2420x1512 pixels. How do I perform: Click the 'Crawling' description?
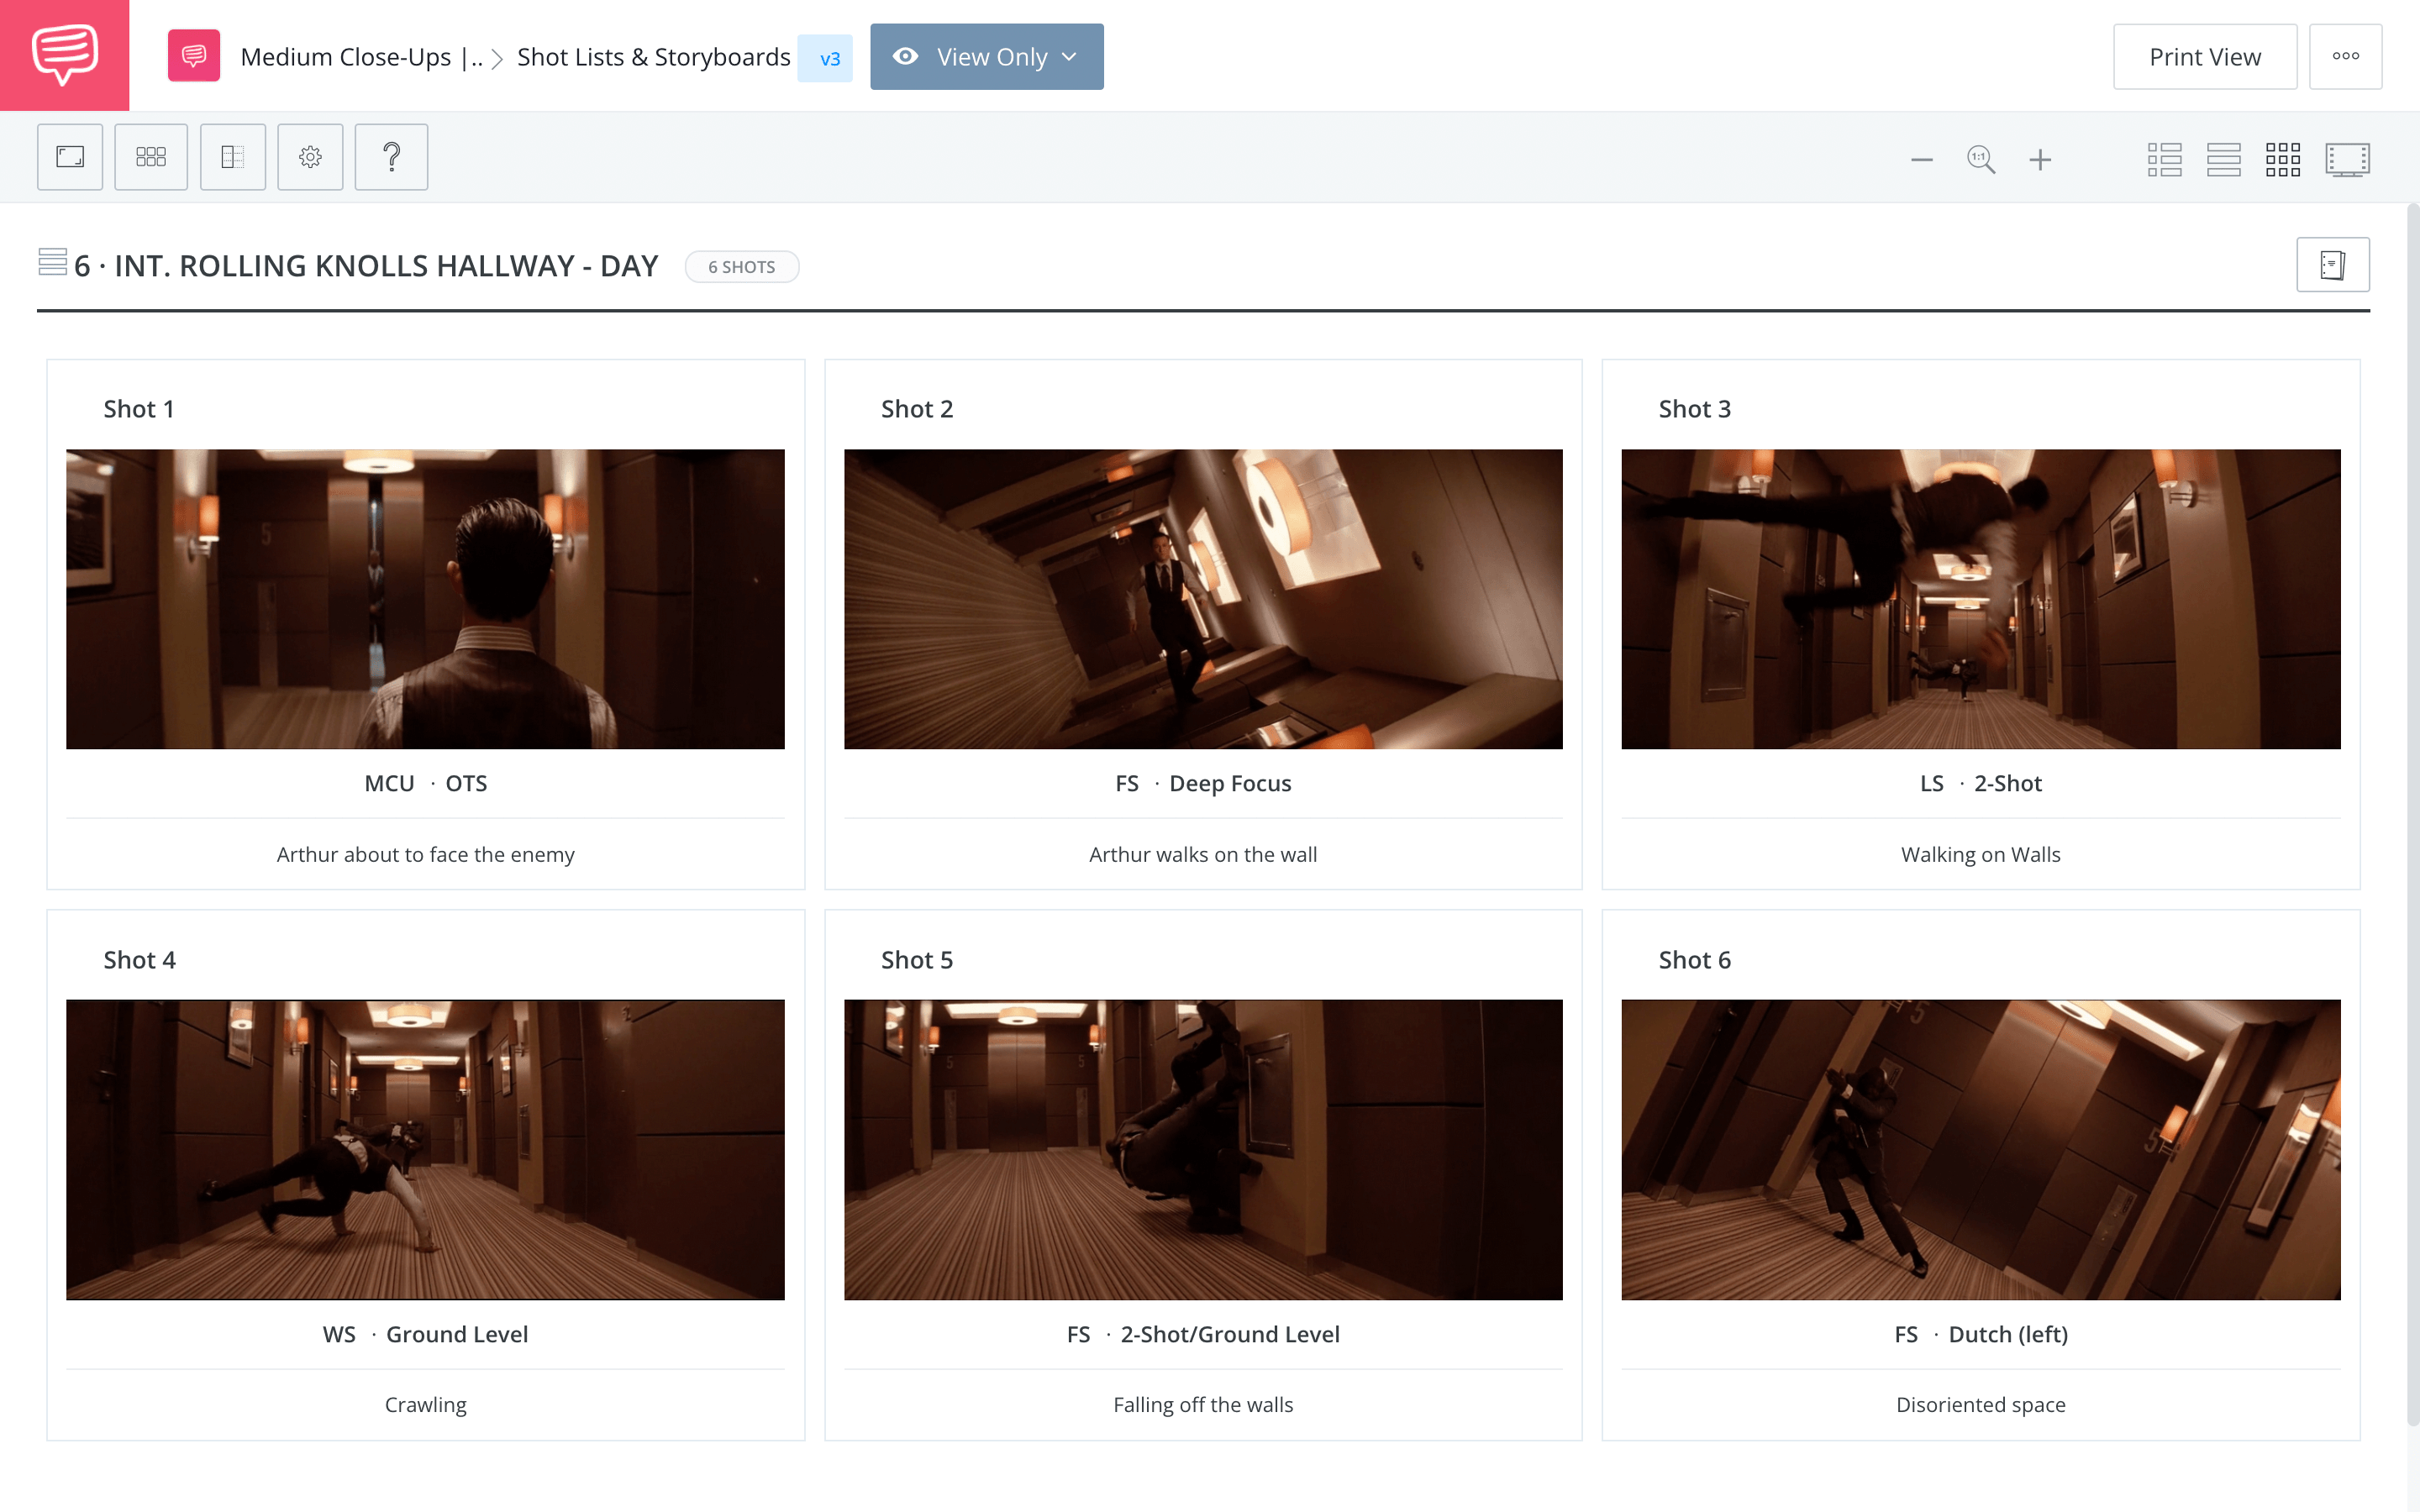pyautogui.click(x=426, y=1405)
